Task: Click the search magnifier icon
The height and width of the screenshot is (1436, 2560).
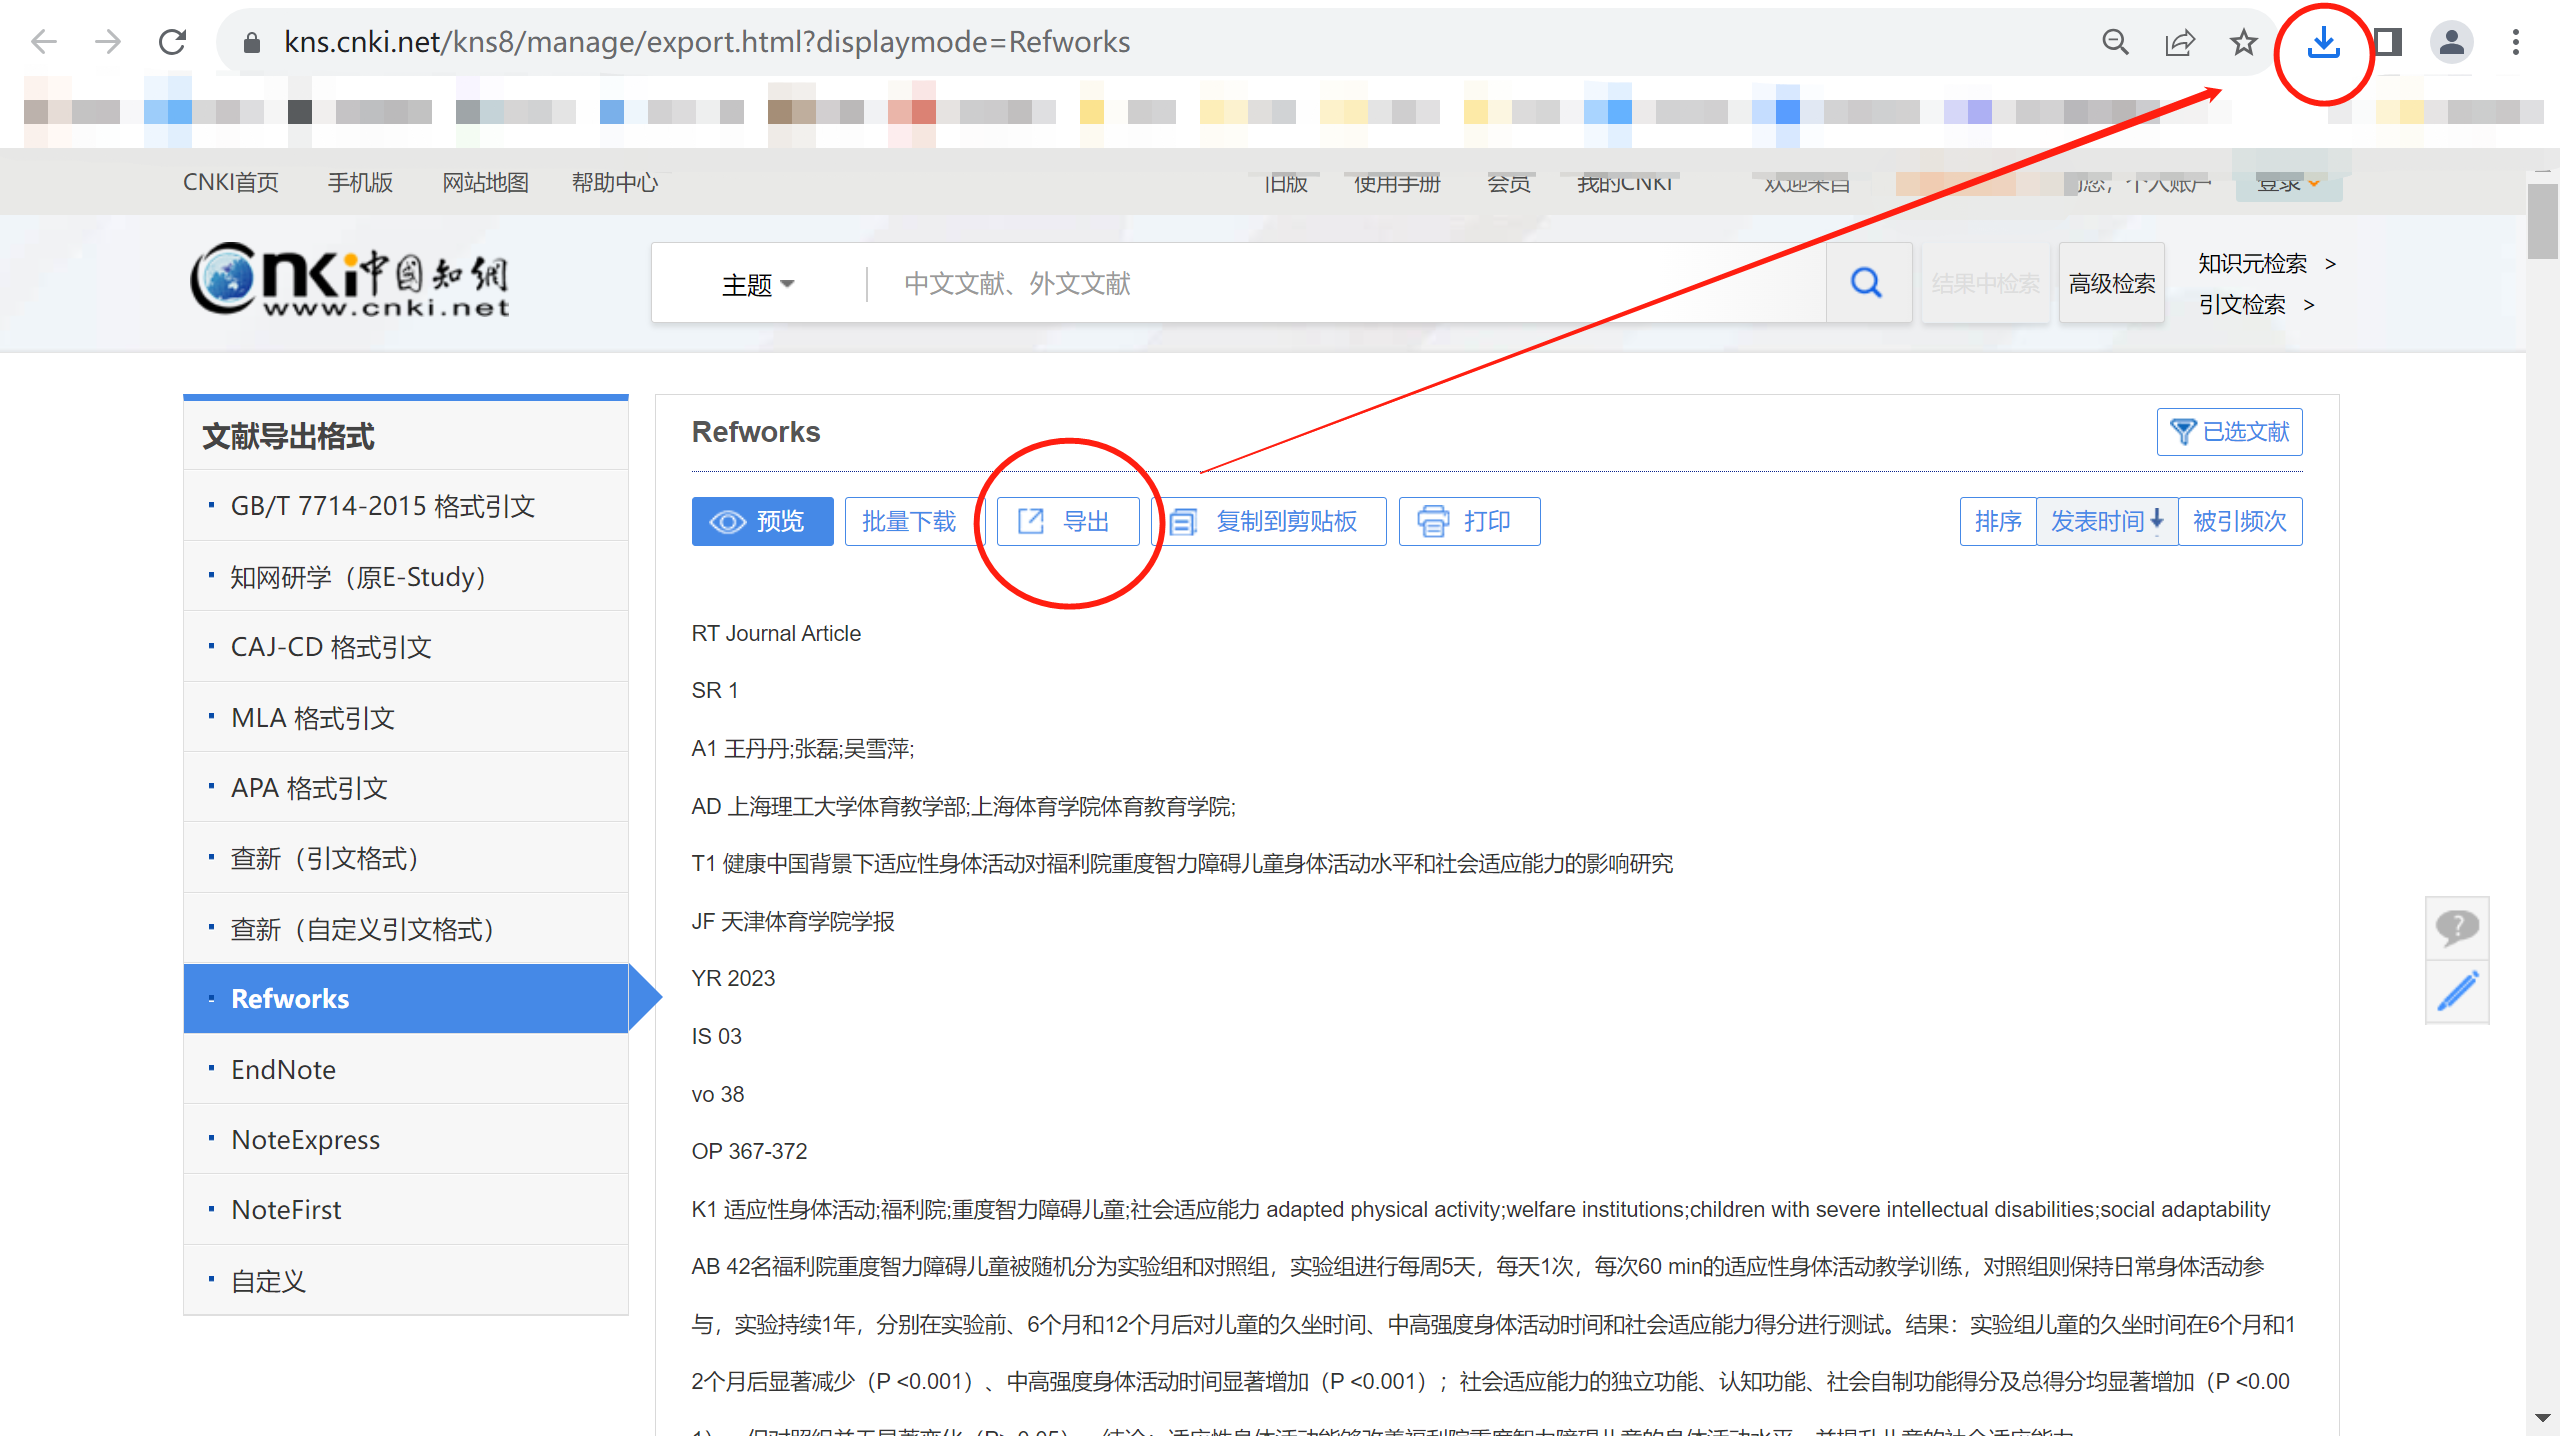Action: (1865, 282)
